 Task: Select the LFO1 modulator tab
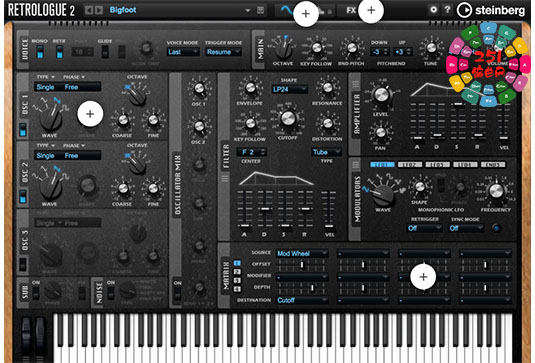pyautogui.click(x=382, y=165)
